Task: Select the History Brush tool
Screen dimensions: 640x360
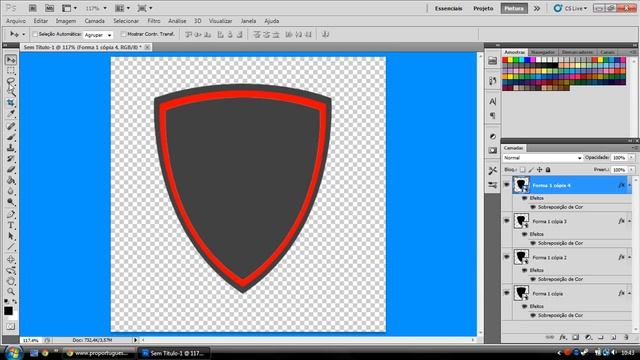Action: 11,158
